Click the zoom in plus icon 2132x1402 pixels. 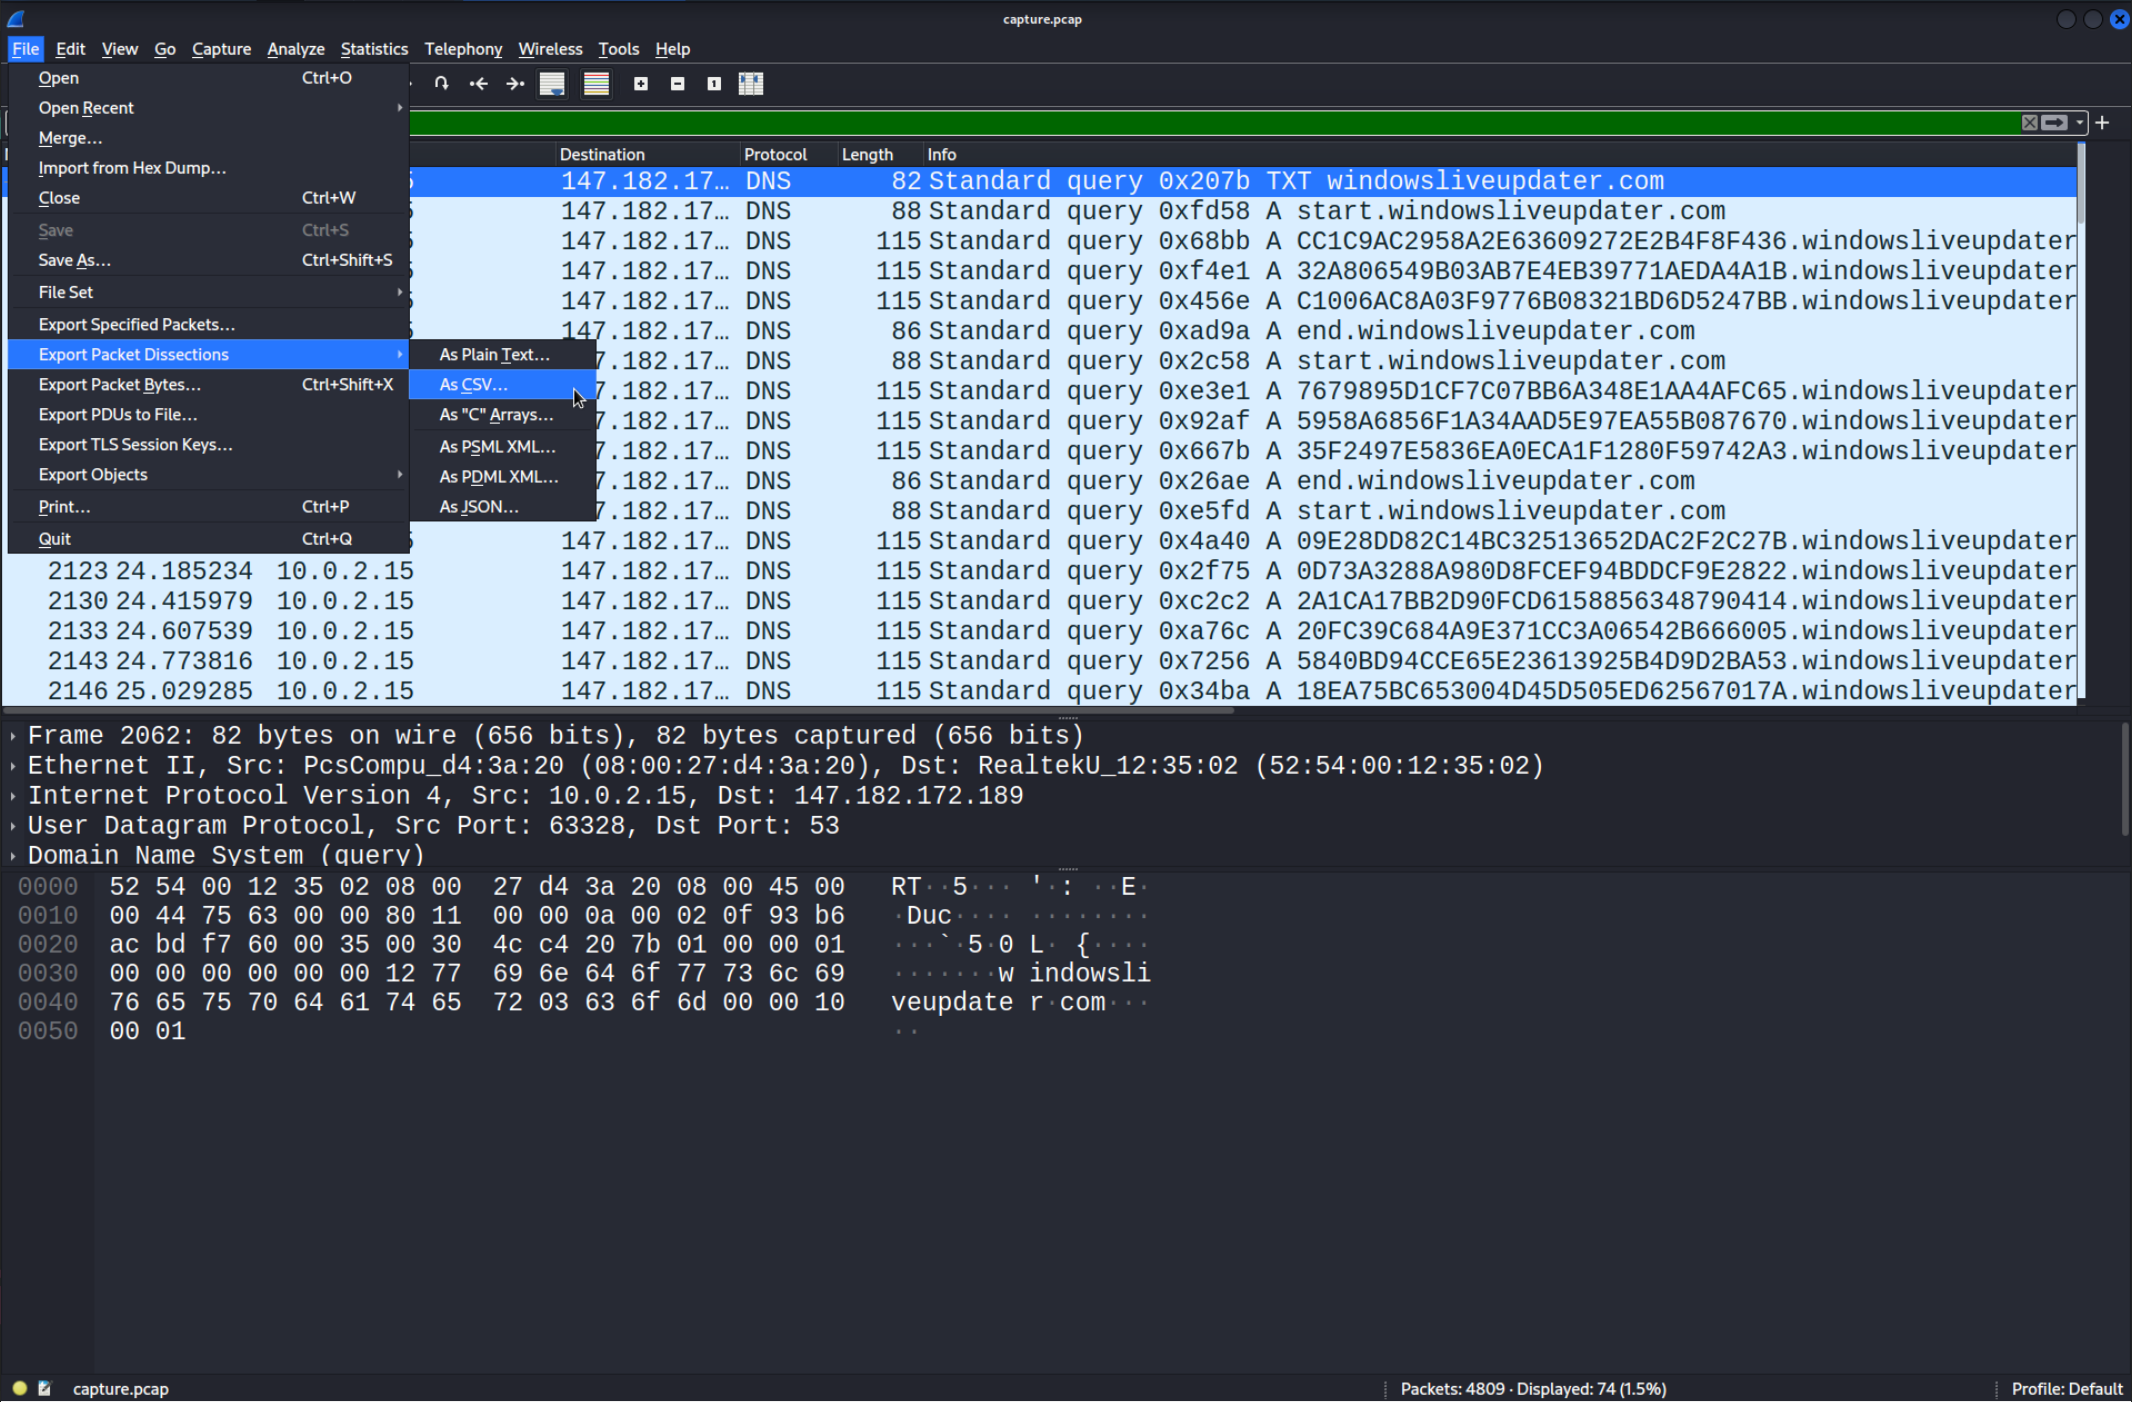coord(641,84)
